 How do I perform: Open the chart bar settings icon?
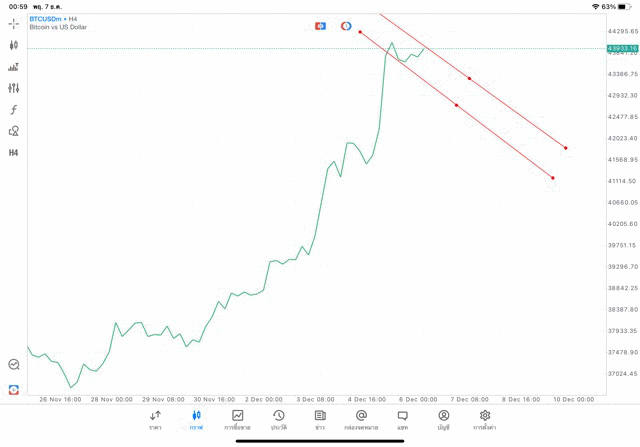14,67
